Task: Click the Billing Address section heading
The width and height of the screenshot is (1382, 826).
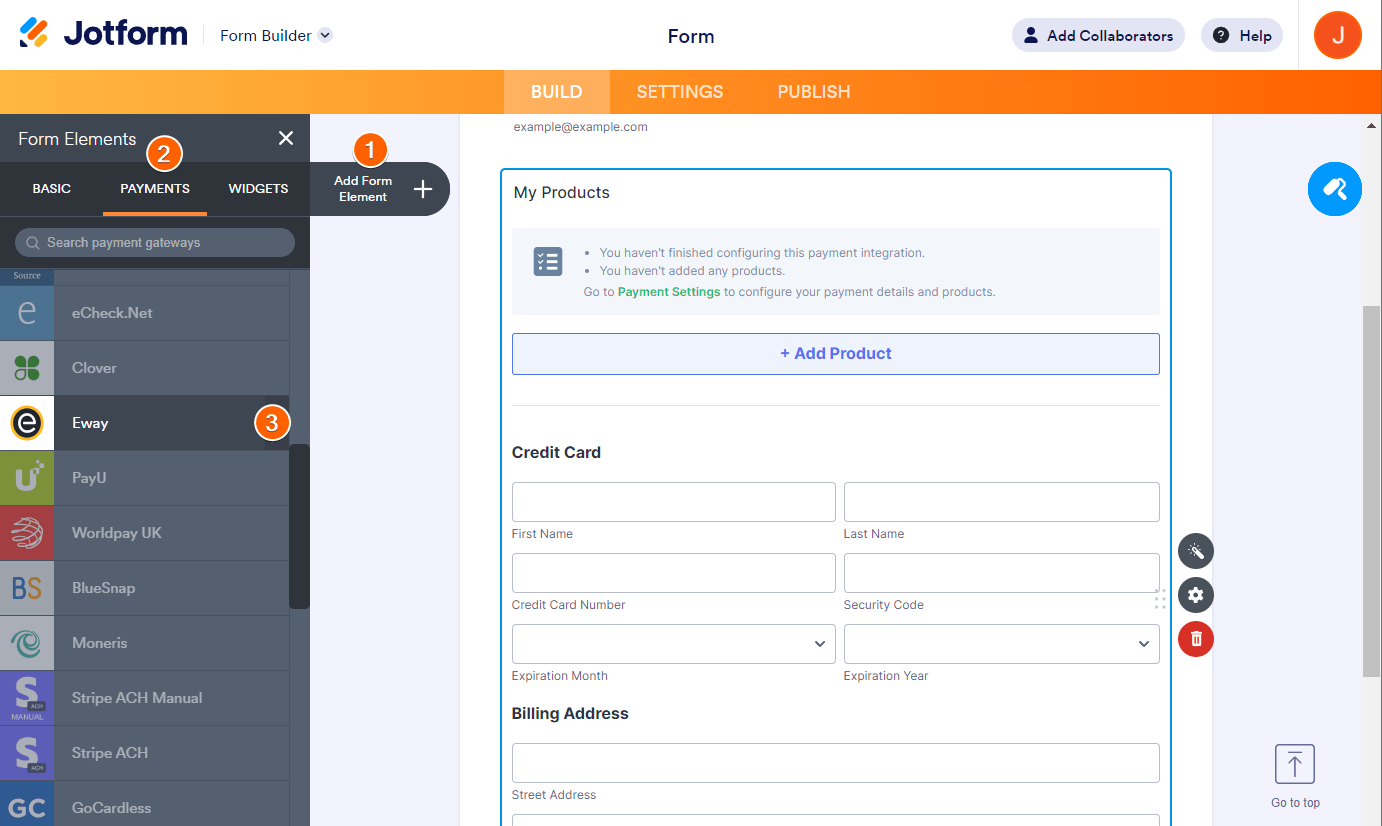Action: point(570,713)
